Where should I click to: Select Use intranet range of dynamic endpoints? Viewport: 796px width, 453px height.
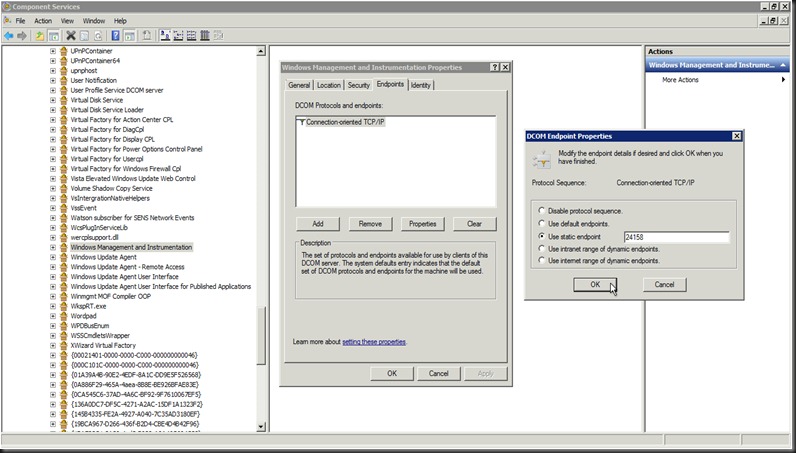point(542,249)
